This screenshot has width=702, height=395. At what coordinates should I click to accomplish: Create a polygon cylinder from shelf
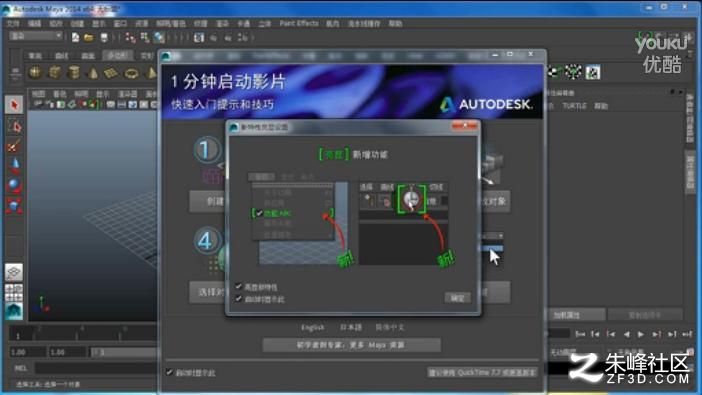(74, 73)
